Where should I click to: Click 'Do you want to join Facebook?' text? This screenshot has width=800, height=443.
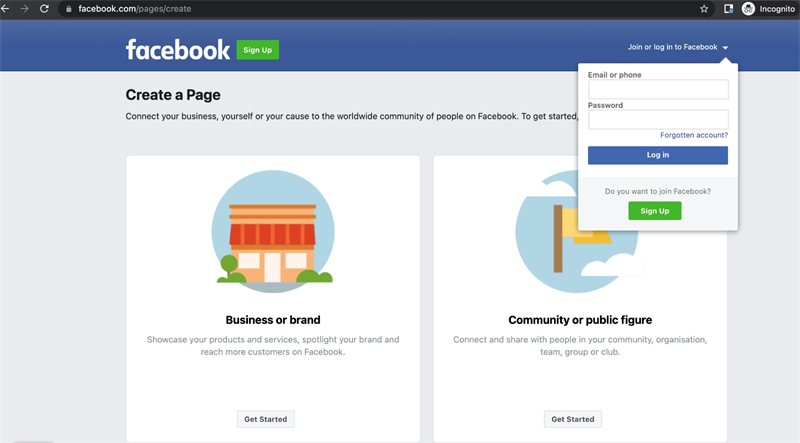click(658, 191)
